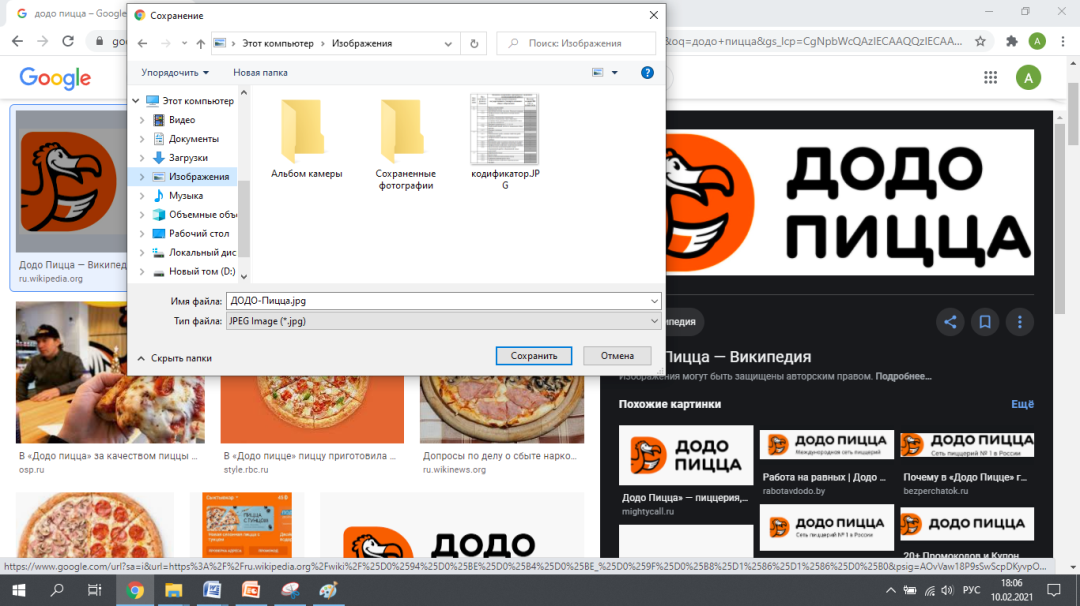Open the large Додо Пицца preview image

click(849, 202)
